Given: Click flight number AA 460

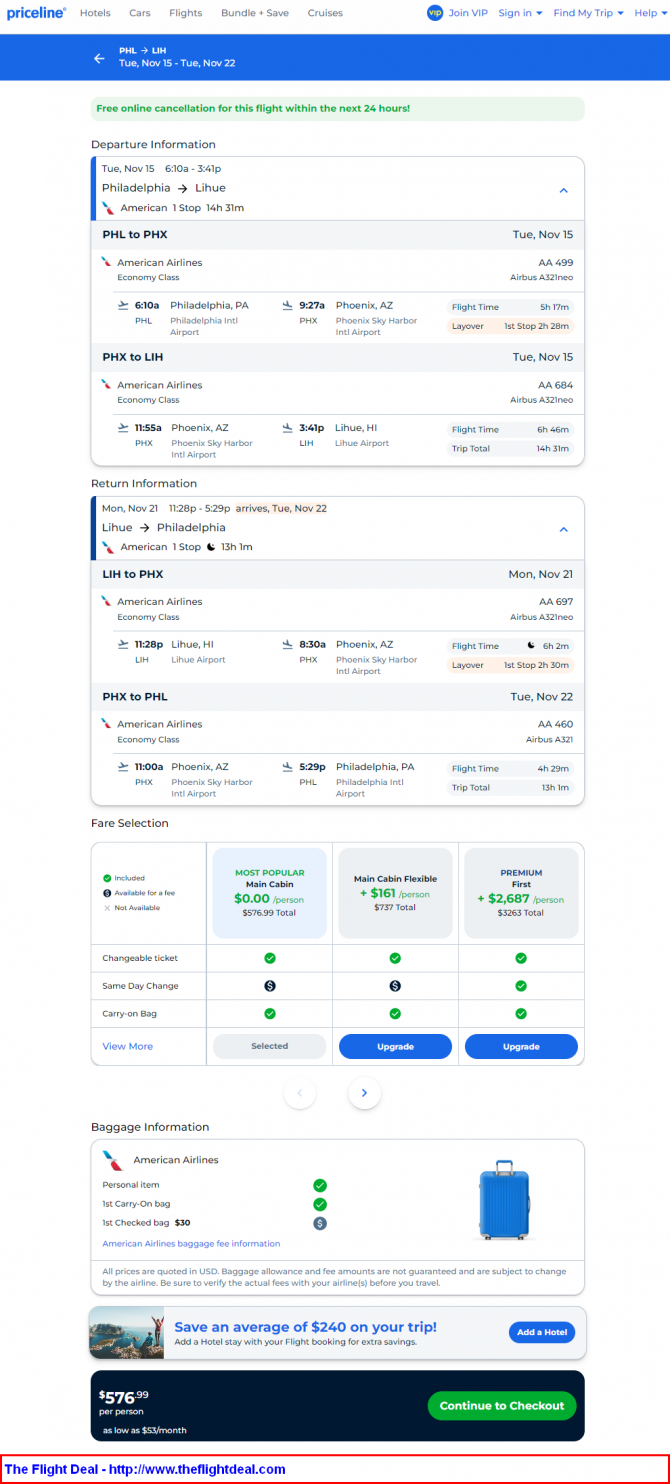Looking at the screenshot, I should (555, 724).
